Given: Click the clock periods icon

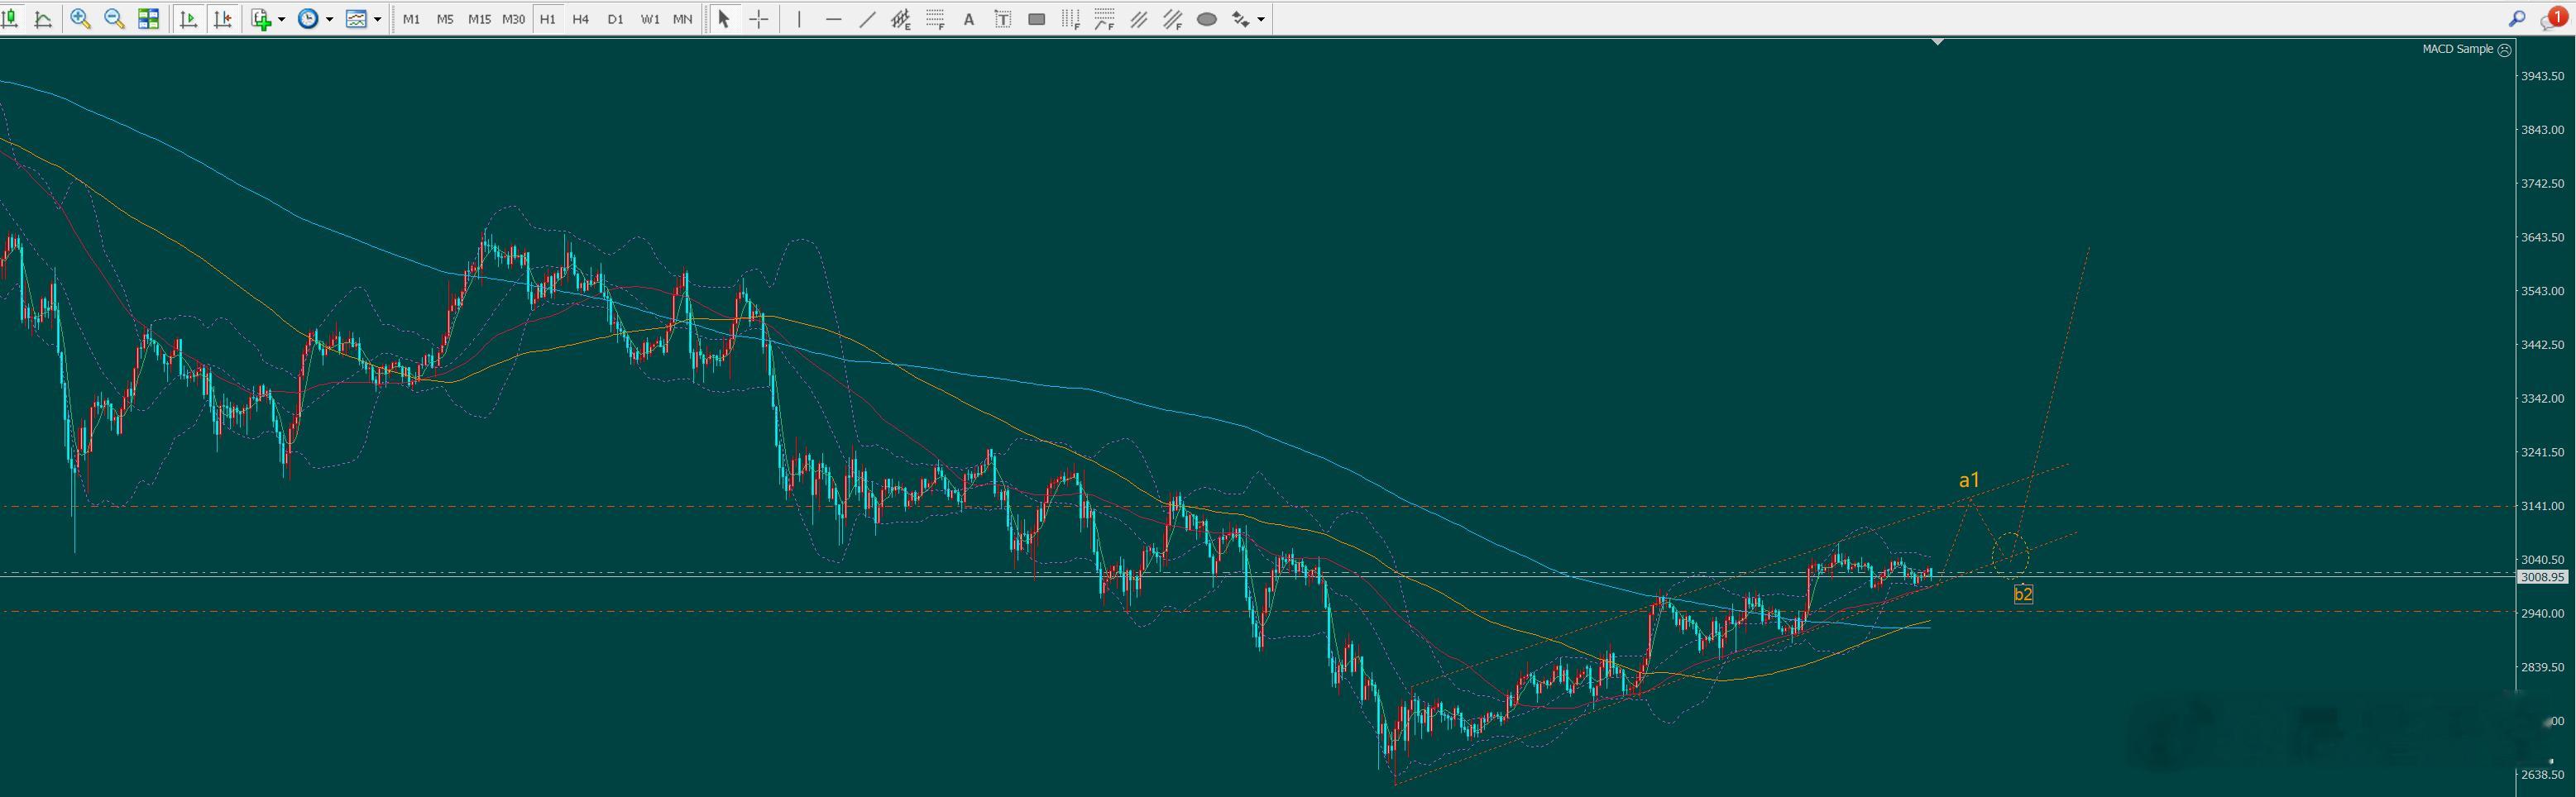Looking at the screenshot, I should pos(308,19).
